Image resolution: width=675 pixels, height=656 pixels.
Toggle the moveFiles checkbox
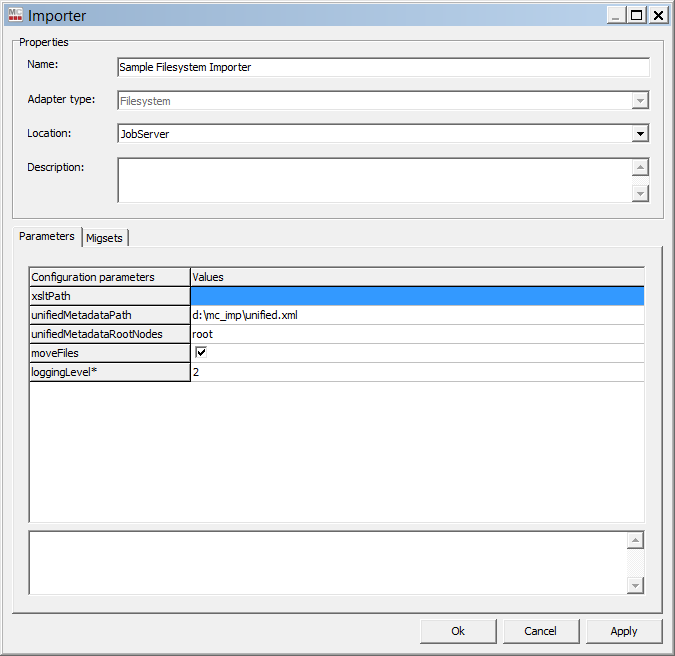[201, 353]
